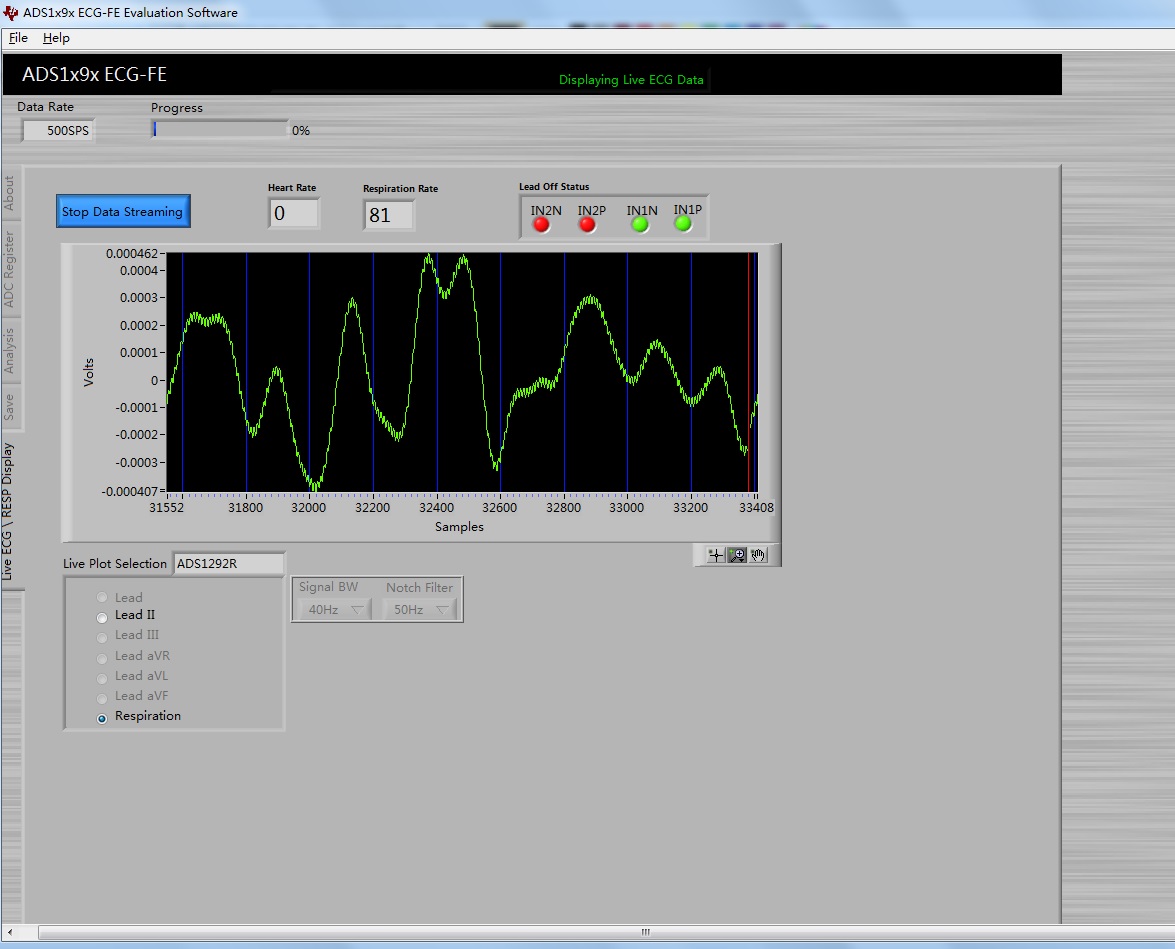Viewport: 1175px width, 949px height.
Task: Select the Lead aVR radio button
Action: point(102,656)
